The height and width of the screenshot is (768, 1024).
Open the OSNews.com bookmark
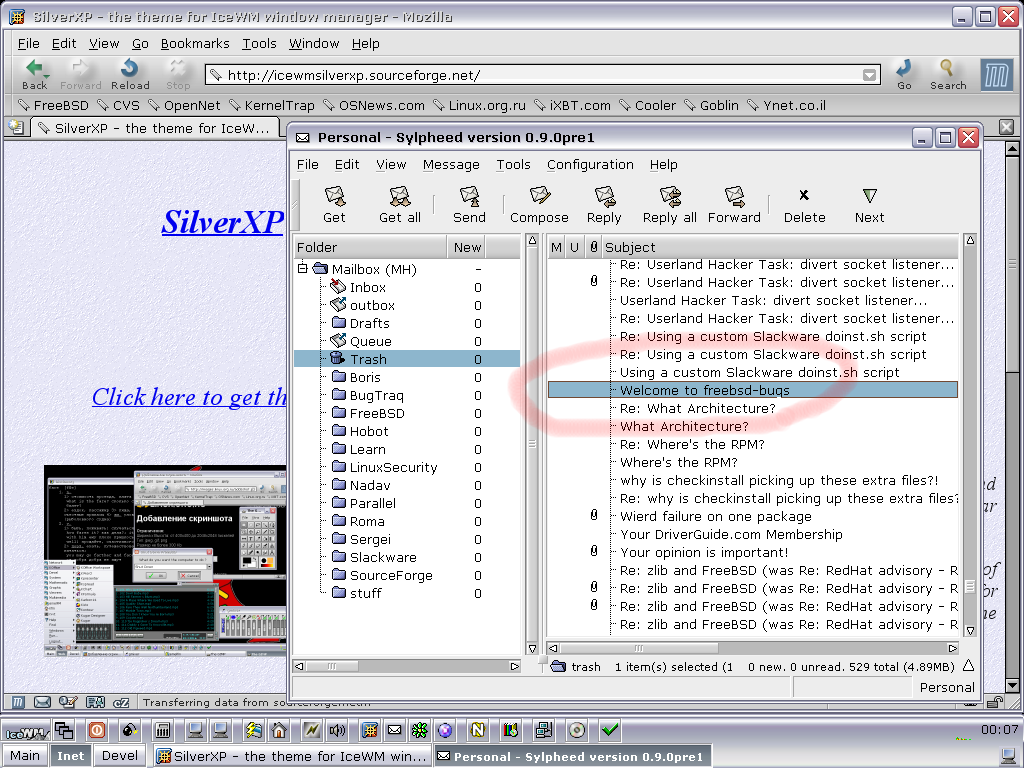click(373, 105)
